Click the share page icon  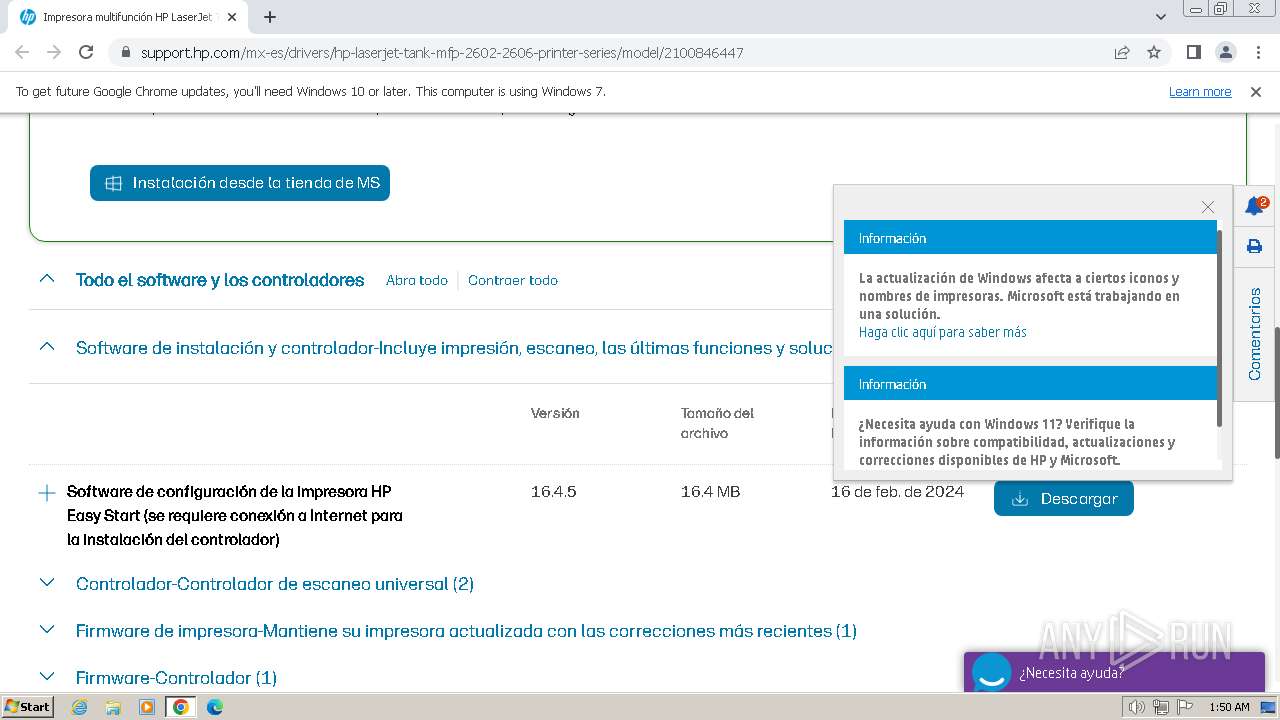1122,52
